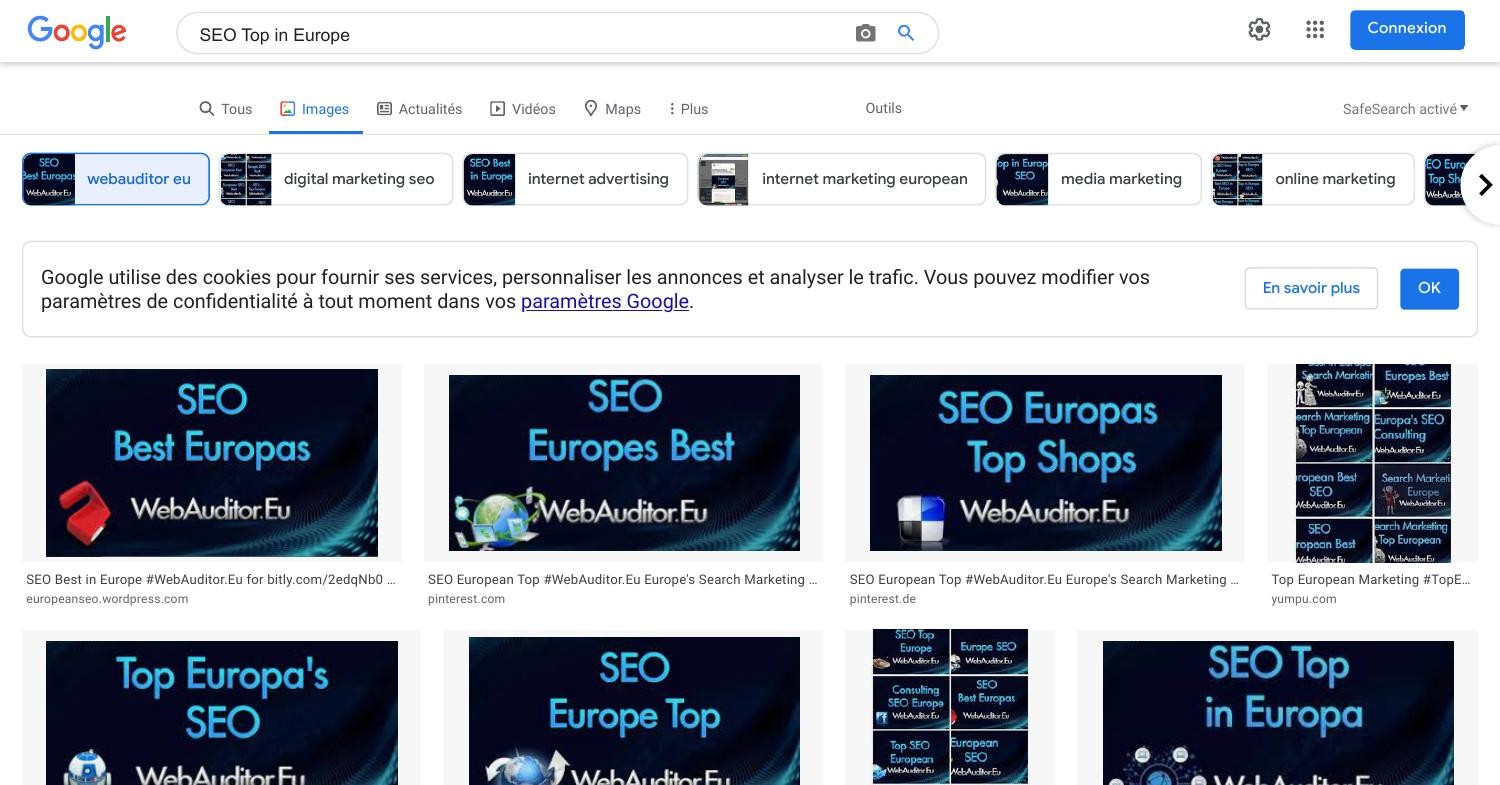Viewport: 1500px width, 785px height.
Task: Click the play icon beside Vidéos
Action: click(x=498, y=108)
